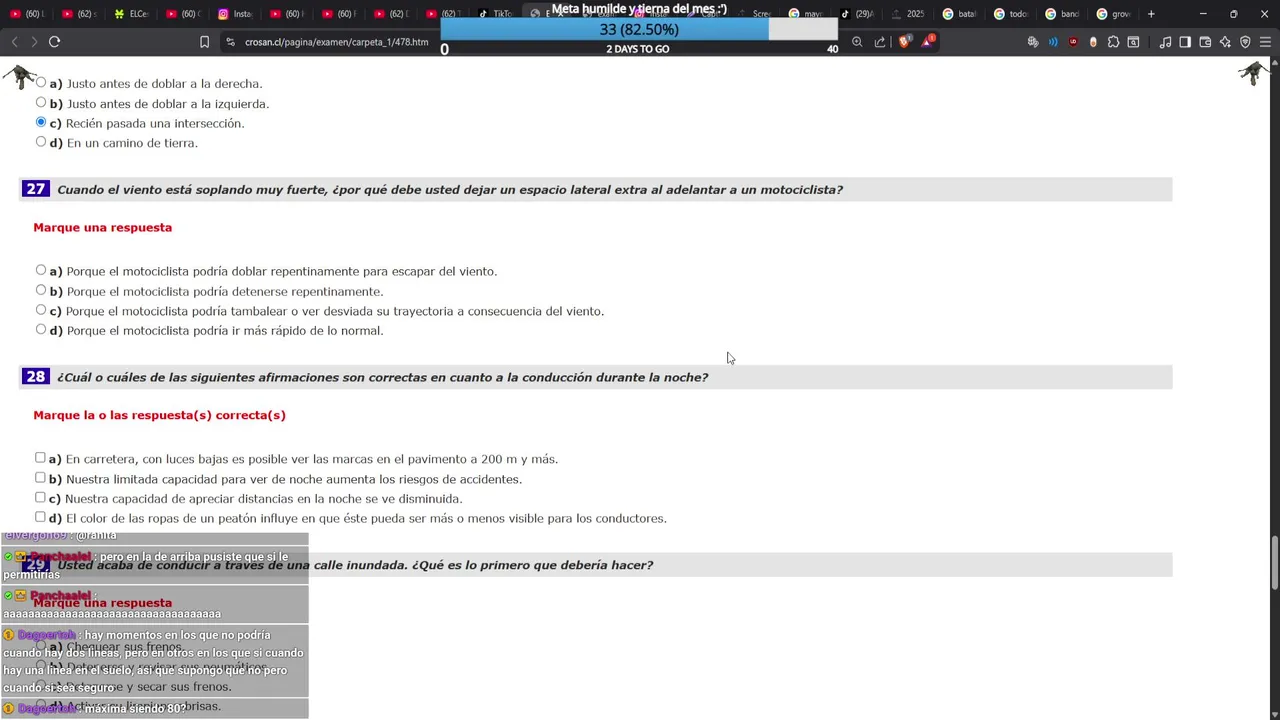Viewport: 1280px width, 720px height.
Task: Check box c) capacidad de apreciar distancias
Action: [40, 497]
